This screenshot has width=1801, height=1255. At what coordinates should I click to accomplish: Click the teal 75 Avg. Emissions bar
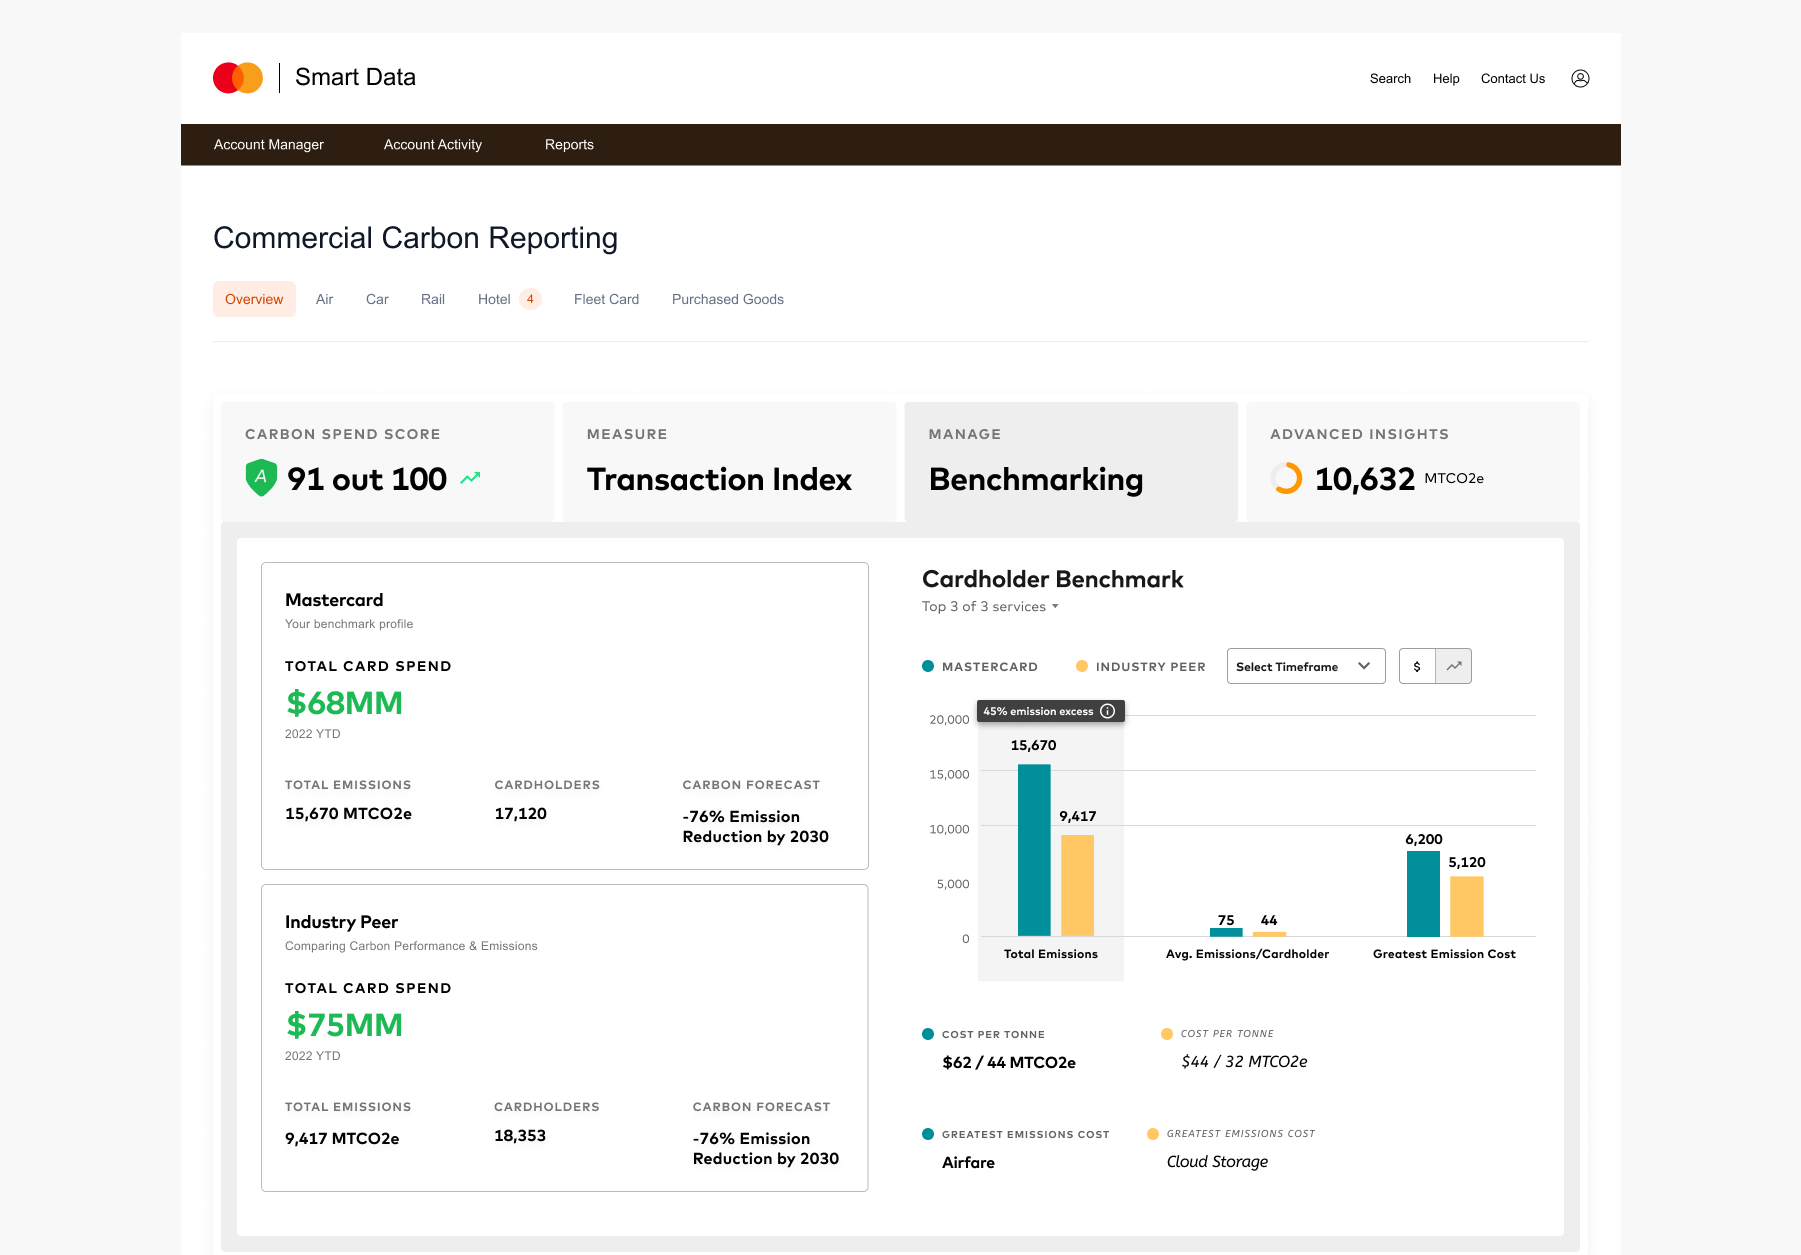tap(1226, 932)
